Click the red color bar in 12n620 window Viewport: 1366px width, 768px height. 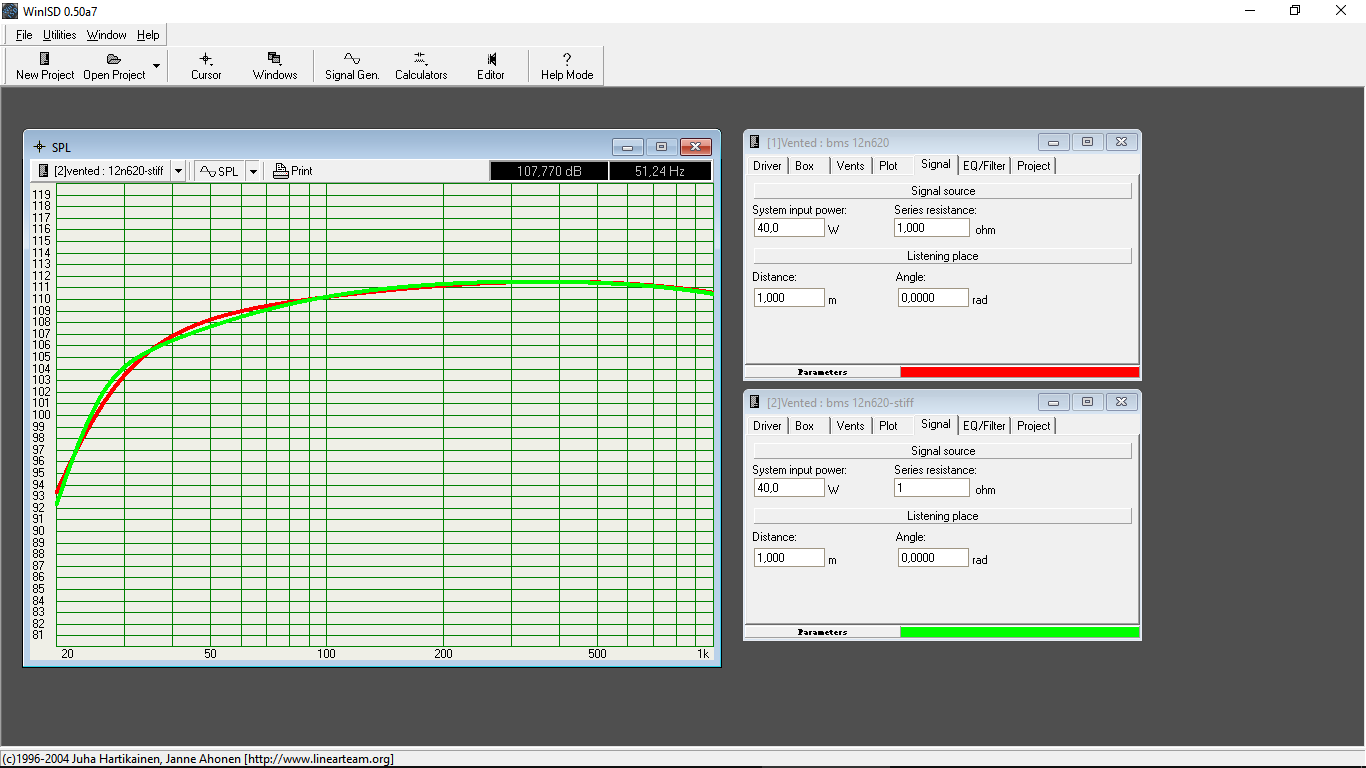click(x=1019, y=372)
